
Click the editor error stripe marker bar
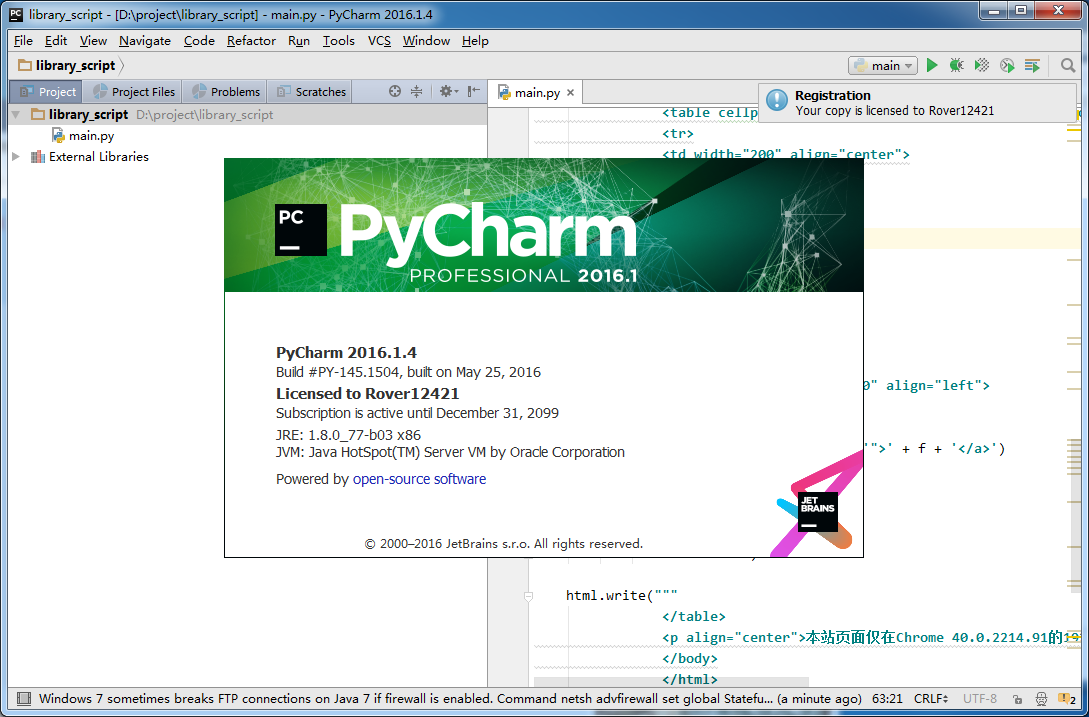tap(1076, 396)
